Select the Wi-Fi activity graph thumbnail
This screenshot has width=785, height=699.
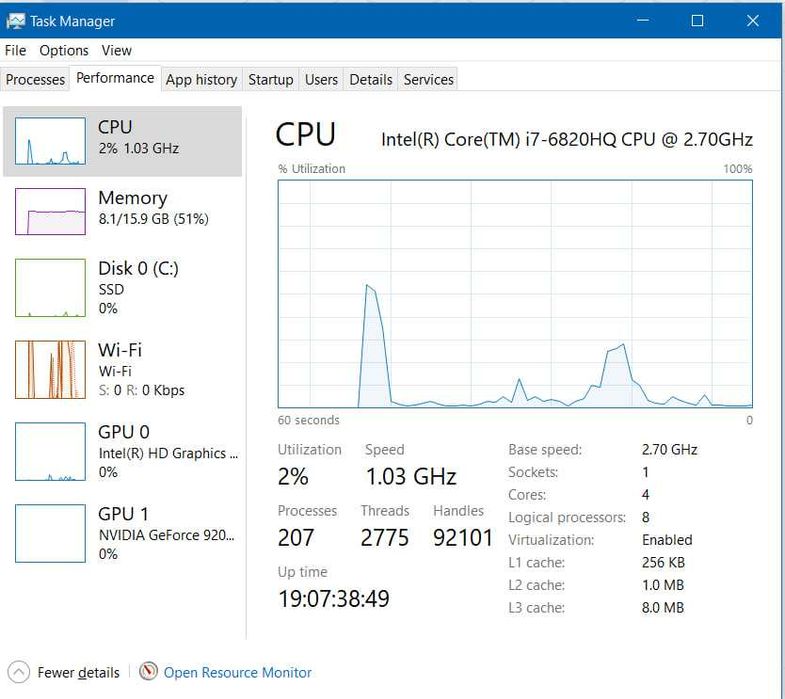(50, 369)
